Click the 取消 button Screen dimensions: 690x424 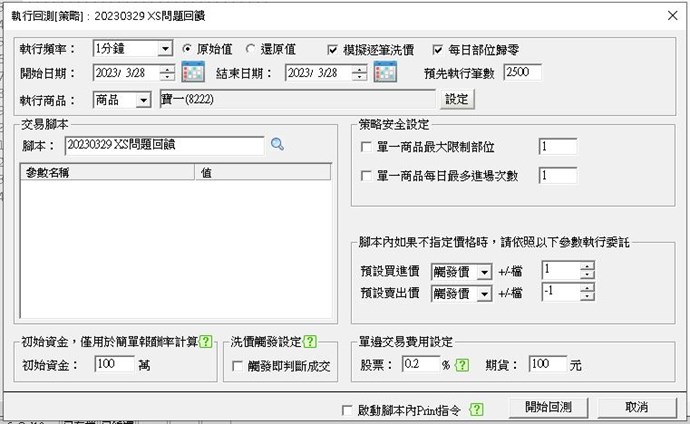(636, 407)
